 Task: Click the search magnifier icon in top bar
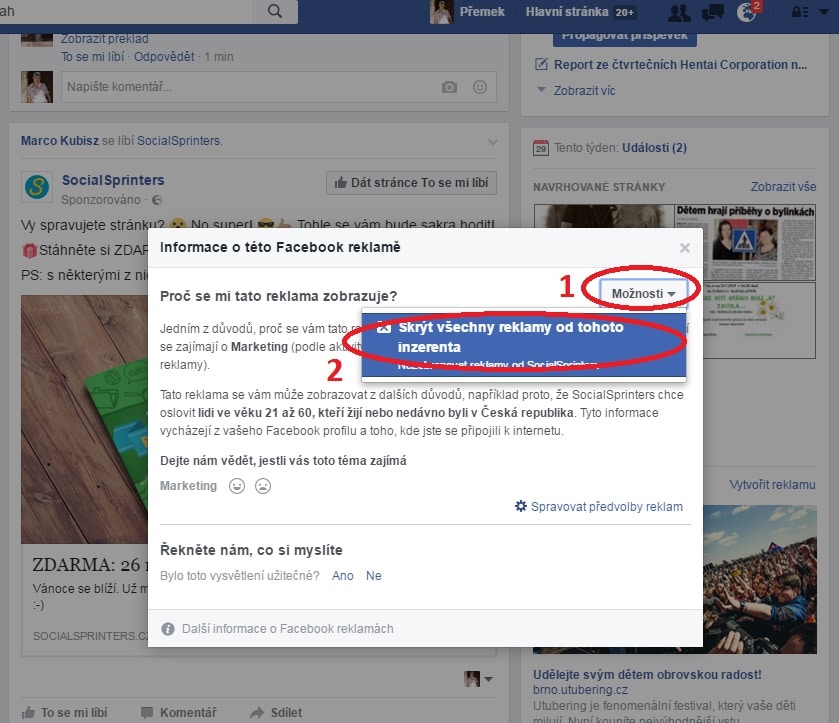tap(274, 11)
